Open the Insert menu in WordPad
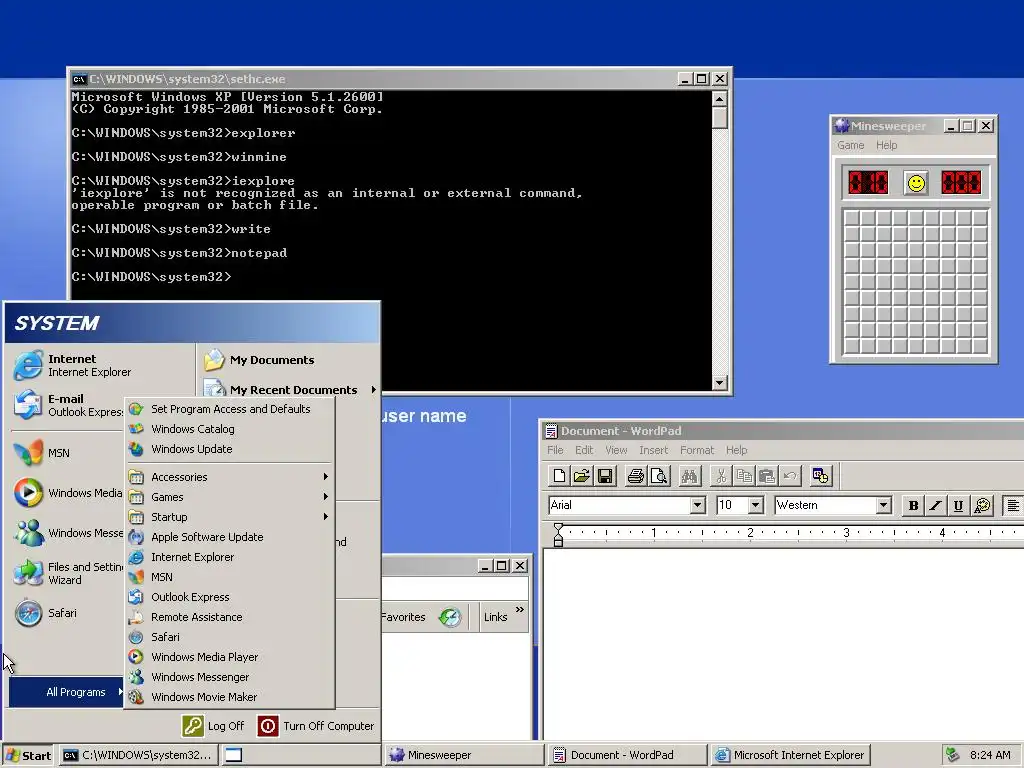Viewport: 1024px width, 768px height. 653,450
